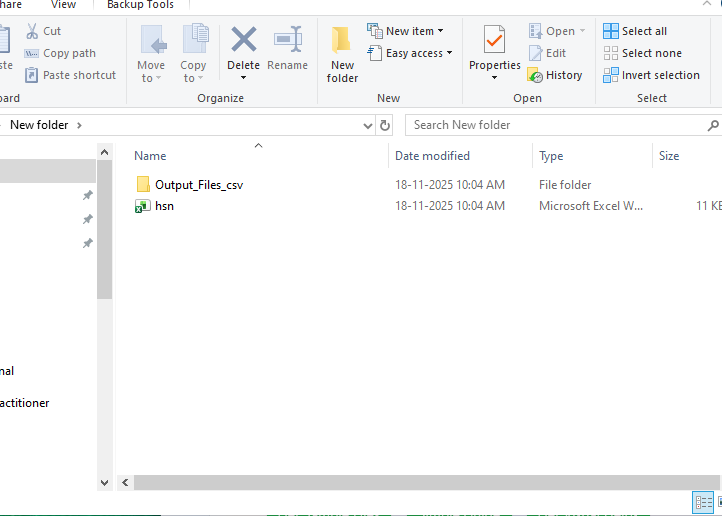
Task: Click the Microsoft Excel W... type cell
Action: point(591,206)
